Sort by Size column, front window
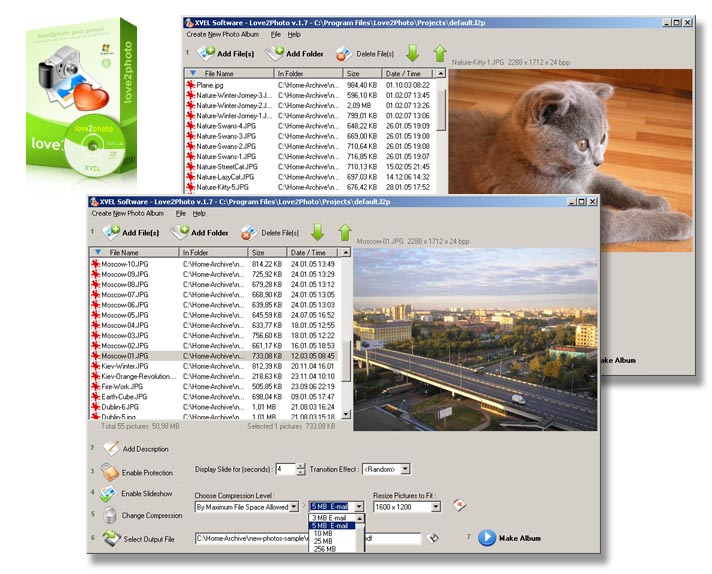Image resolution: width=712 pixels, height=574 pixels. click(x=267, y=252)
